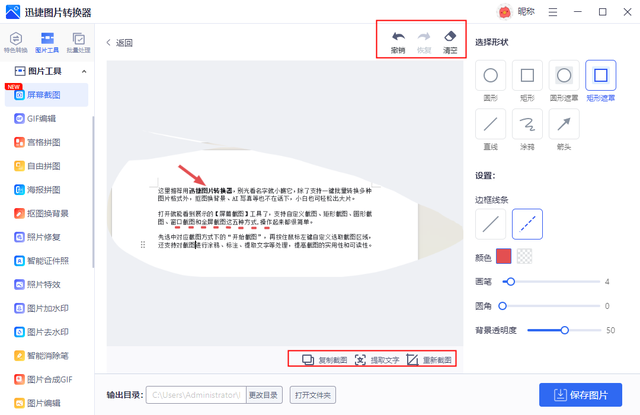Switch to the 特色转换 tab
The height and width of the screenshot is (415, 640).
tap(16, 42)
